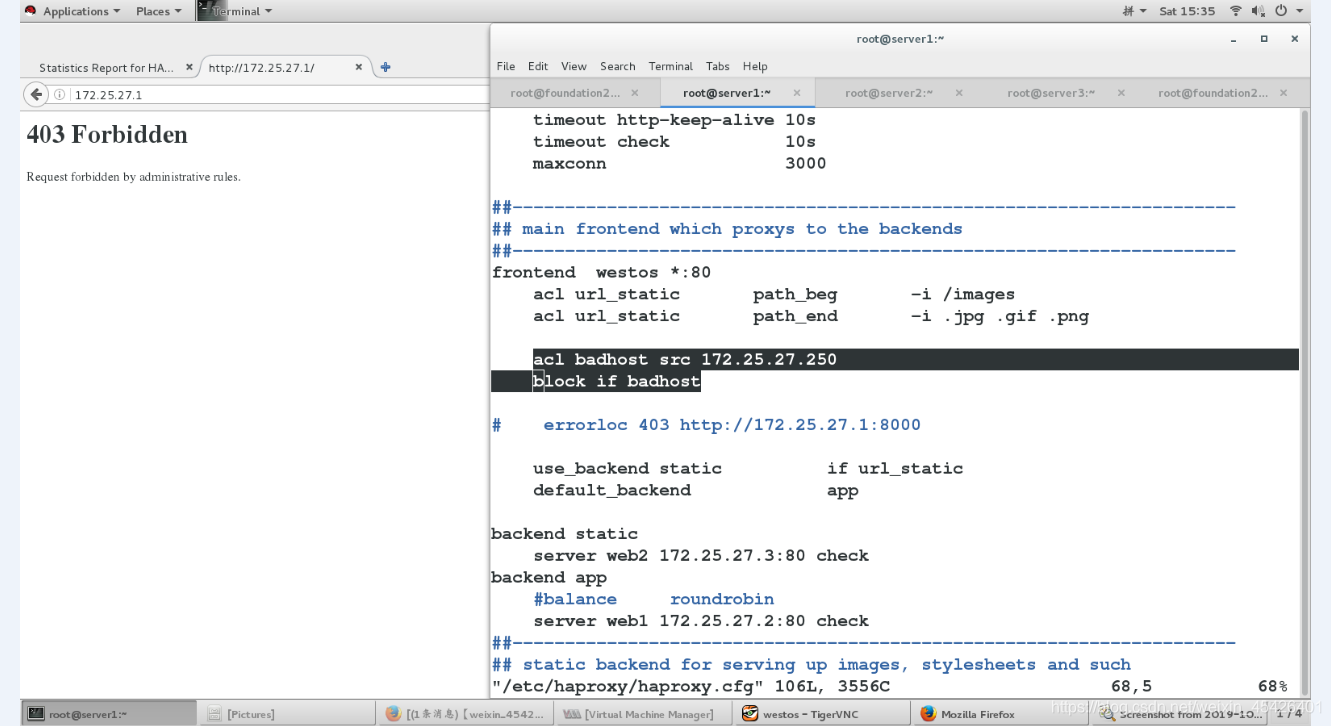Switch to Statistics Report for HA browser tab

click(x=106, y=68)
